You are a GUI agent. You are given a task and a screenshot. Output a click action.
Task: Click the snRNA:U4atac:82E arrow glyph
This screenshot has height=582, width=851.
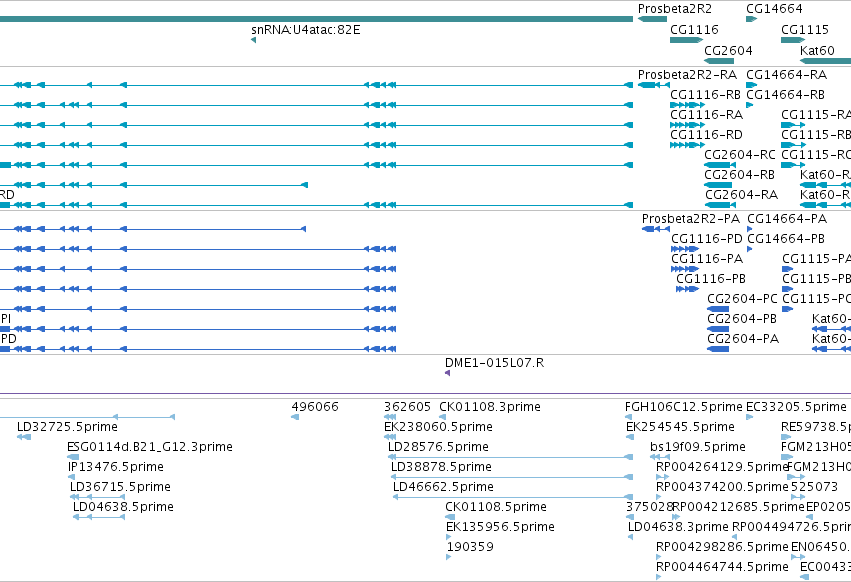point(253,40)
